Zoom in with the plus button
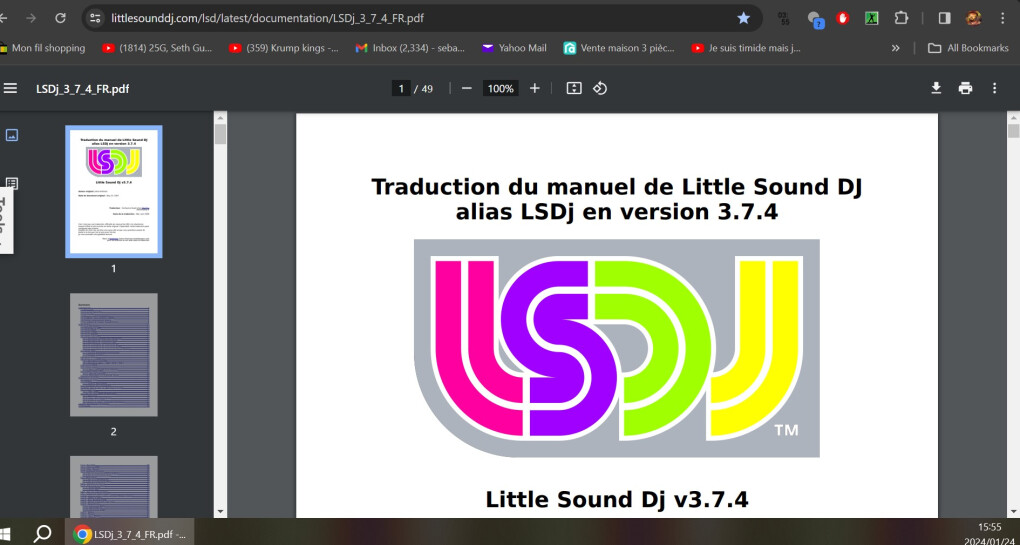Viewport: 1020px width, 545px height. pos(535,88)
